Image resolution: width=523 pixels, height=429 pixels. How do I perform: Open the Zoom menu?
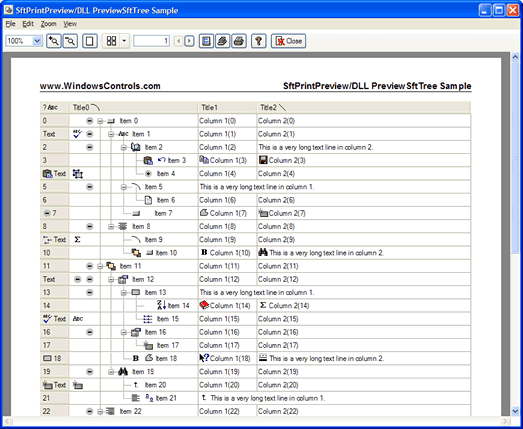click(x=48, y=24)
